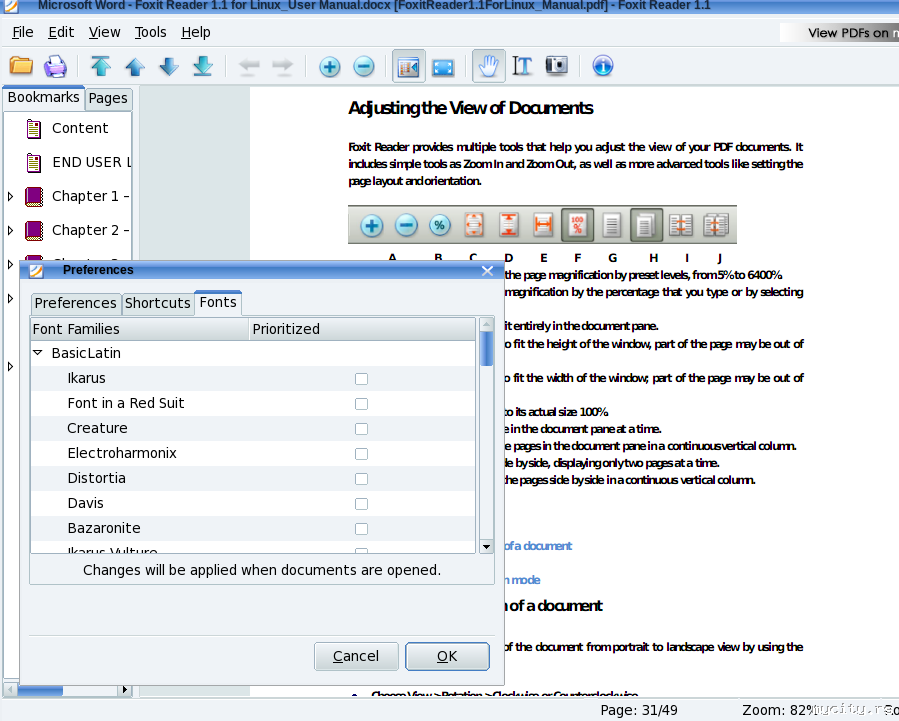
Task: Expand the Chapter 2 bookmark
Action: point(10,230)
